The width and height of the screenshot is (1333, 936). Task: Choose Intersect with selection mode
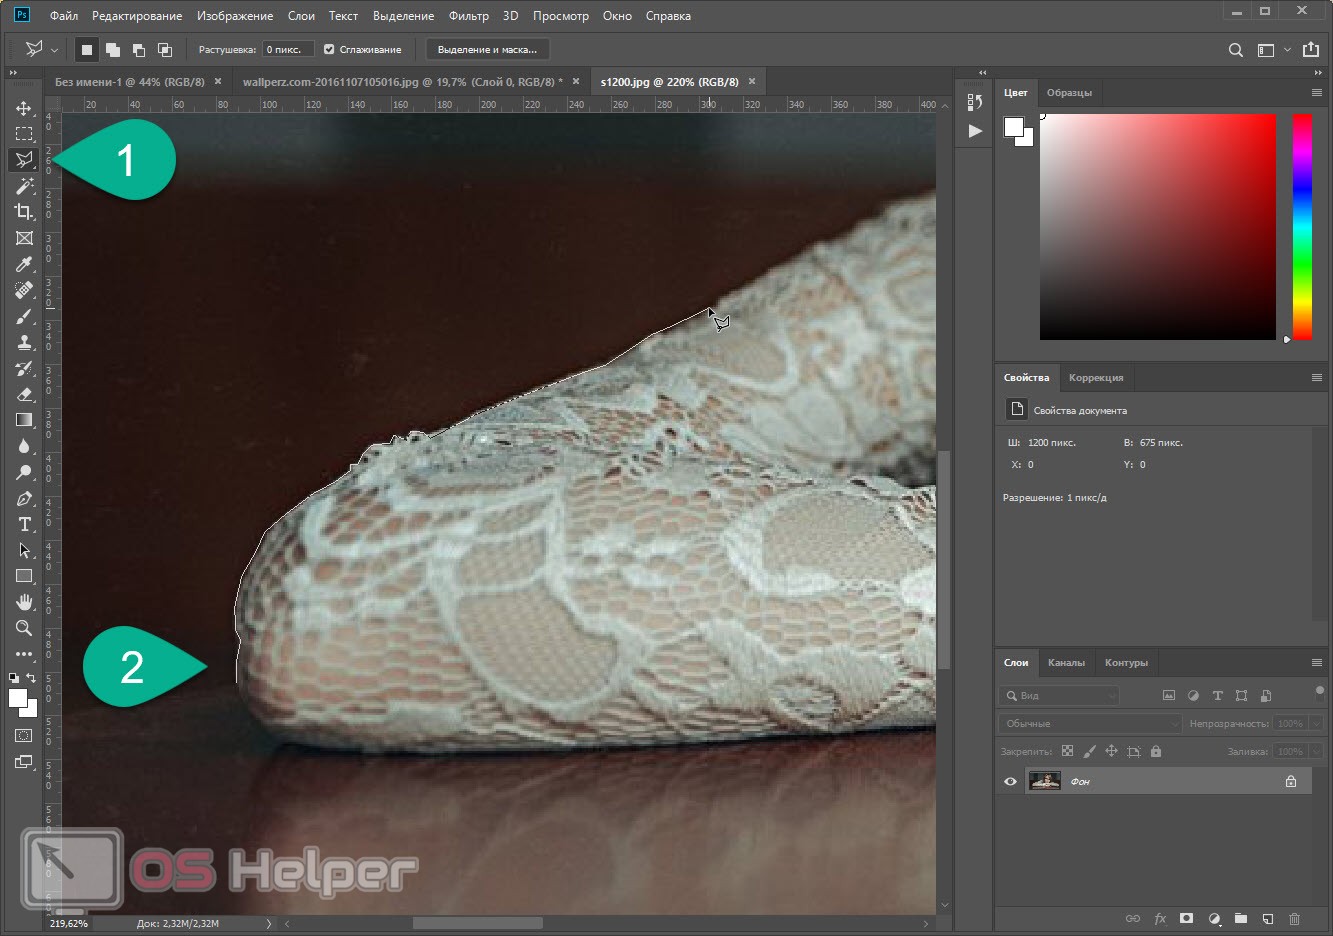165,49
